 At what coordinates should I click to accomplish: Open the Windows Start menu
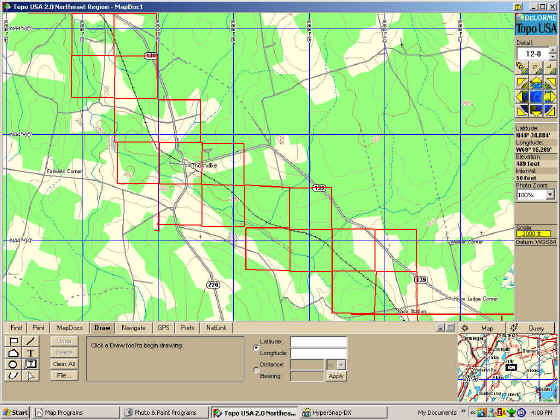pyautogui.click(x=15, y=413)
